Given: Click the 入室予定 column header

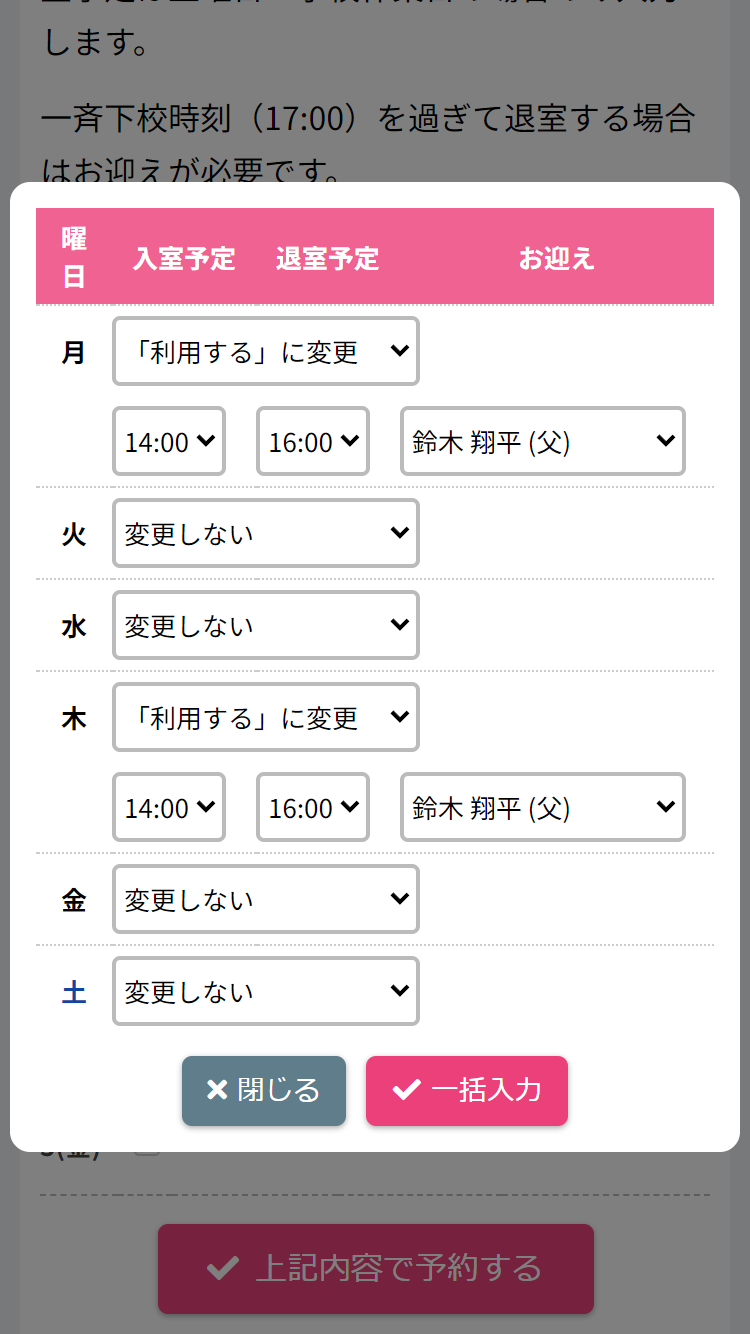Looking at the screenshot, I should click(184, 258).
